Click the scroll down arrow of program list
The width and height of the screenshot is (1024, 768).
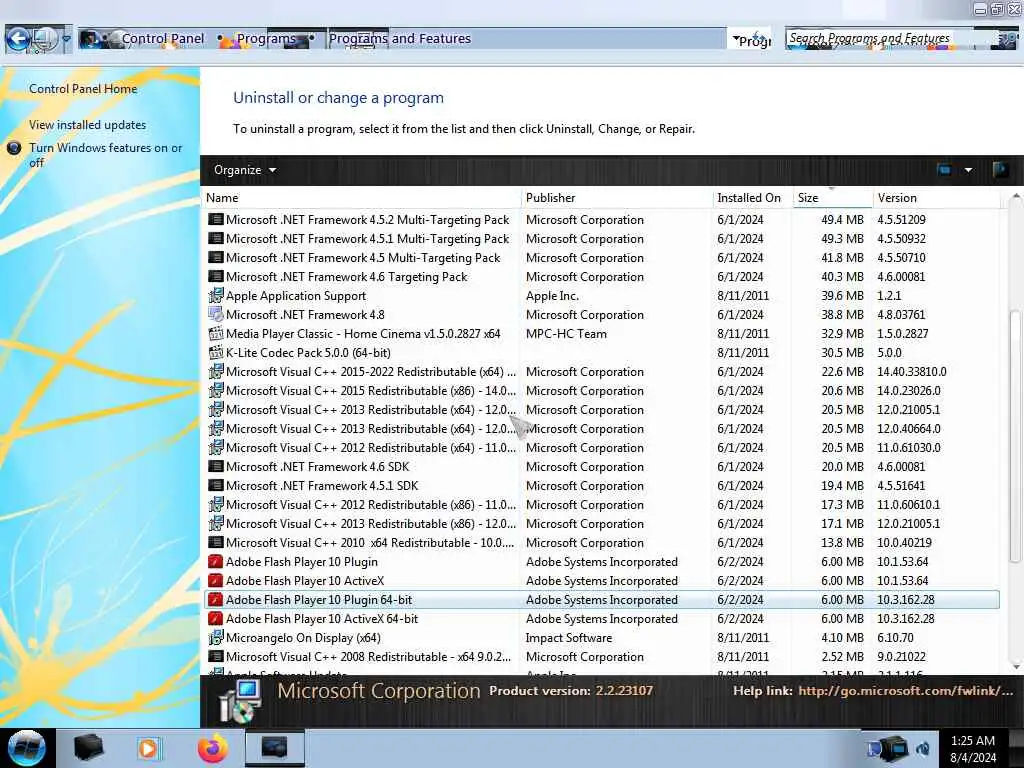(1016, 667)
